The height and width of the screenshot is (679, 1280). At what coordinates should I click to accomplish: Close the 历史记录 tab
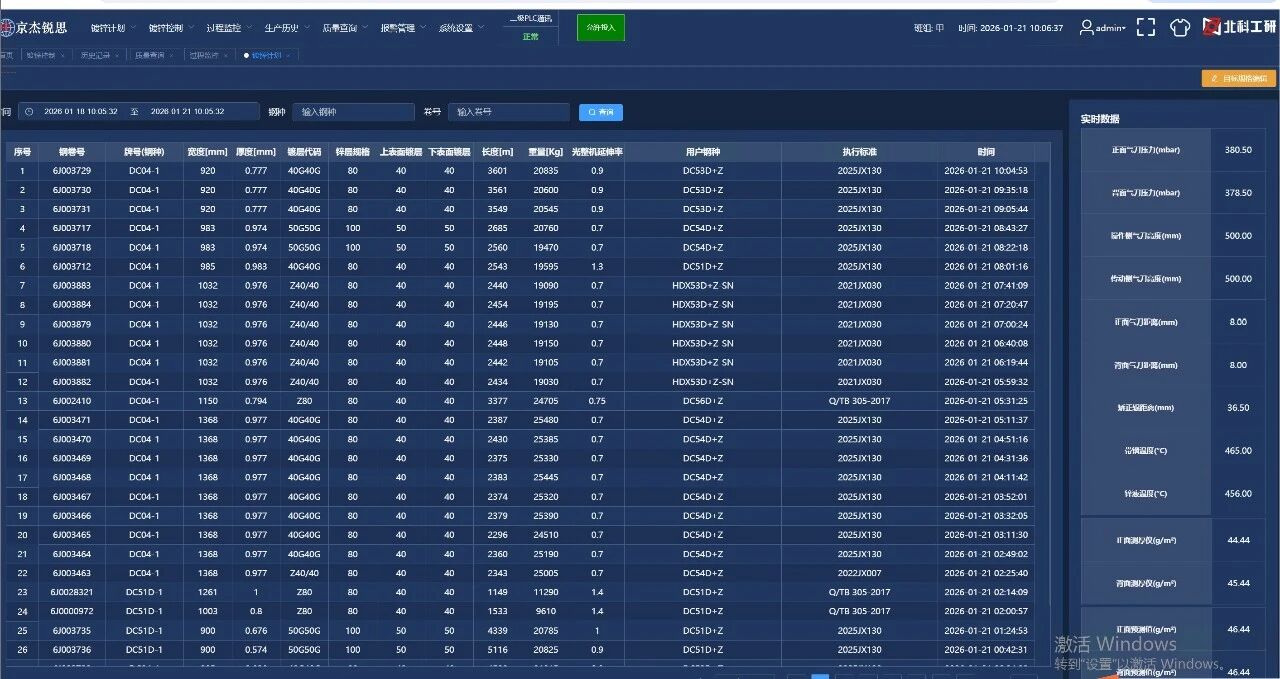click(x=118, y=56)
